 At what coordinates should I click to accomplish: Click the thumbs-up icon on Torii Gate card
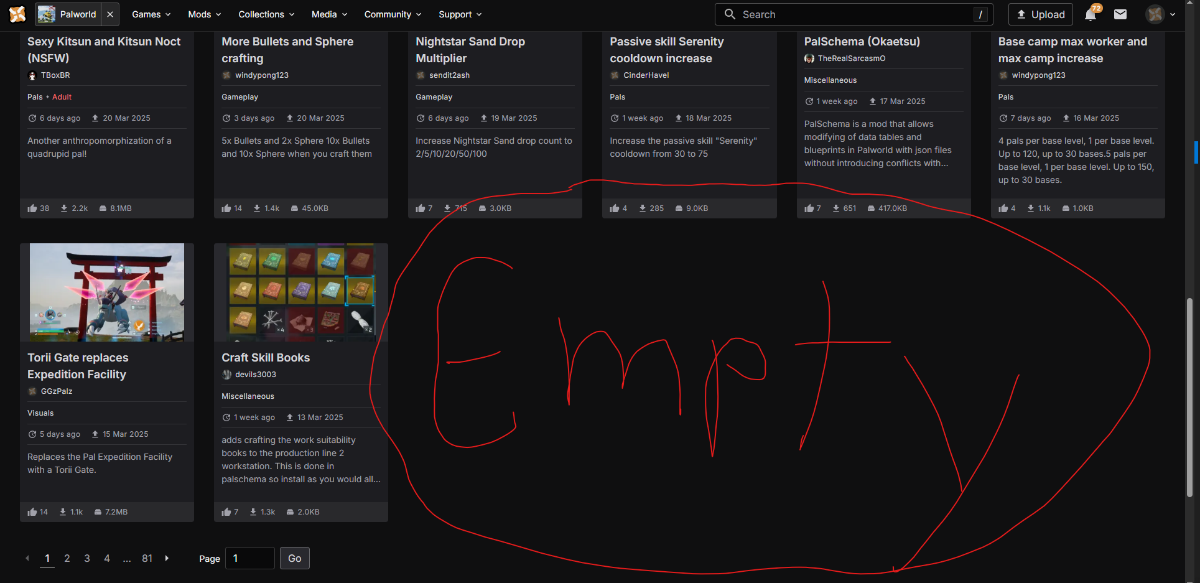pos(32,512)
